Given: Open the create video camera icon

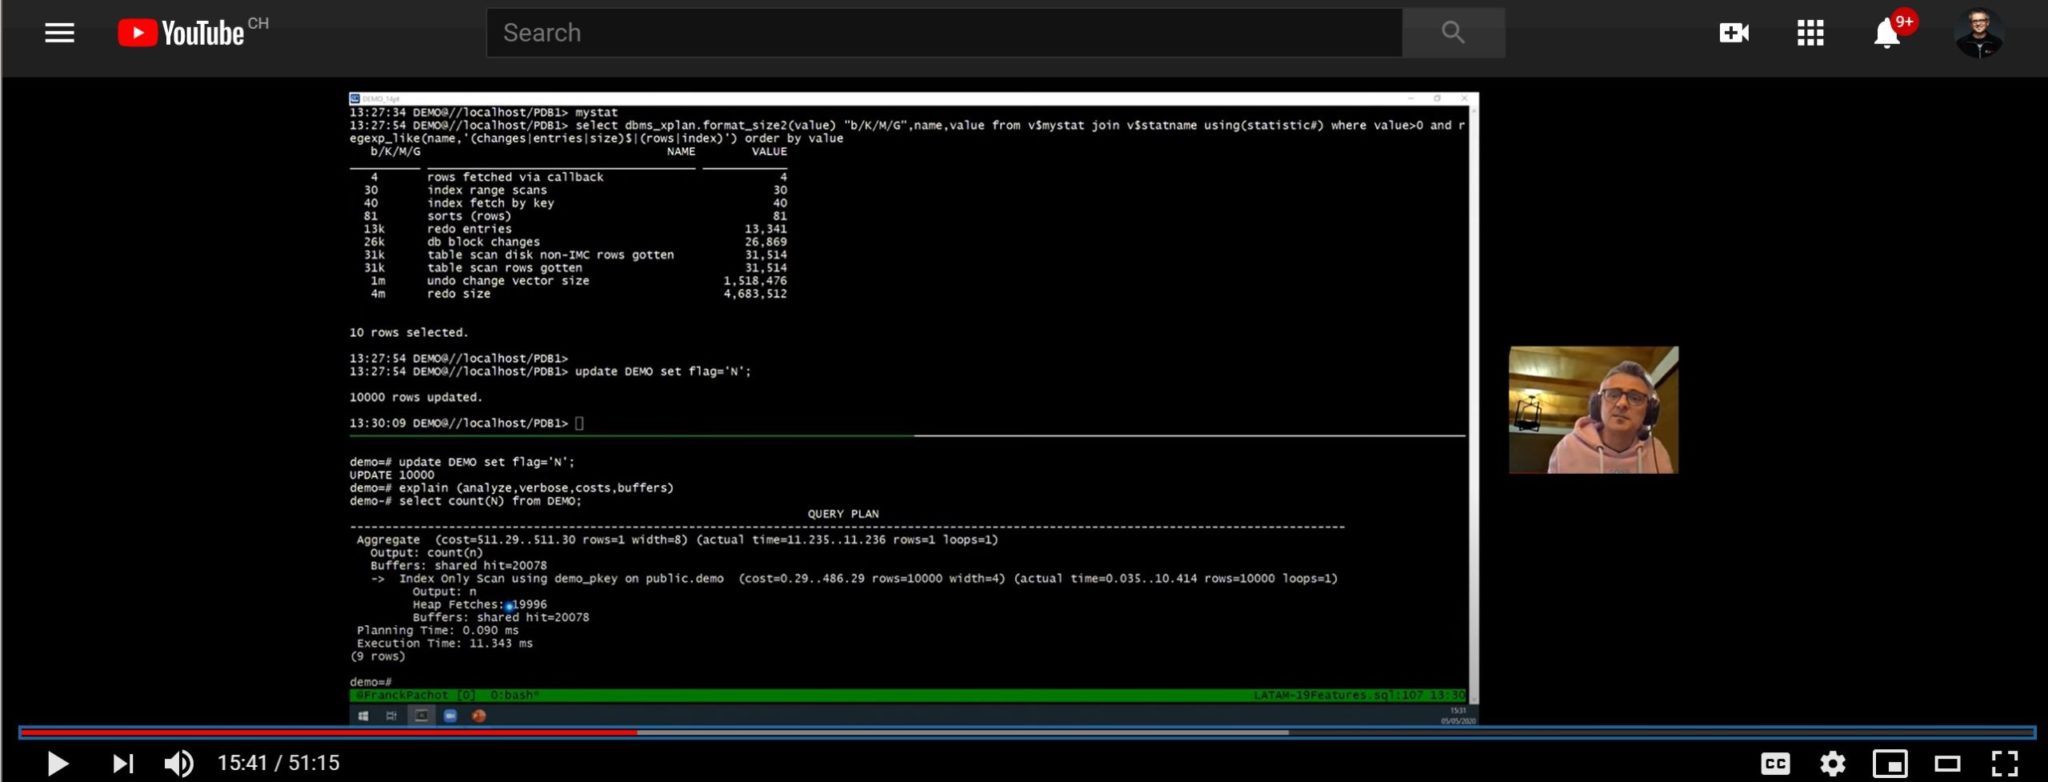Looking at the screenshot, I should pyautogui.click(x=1733, y=33).
